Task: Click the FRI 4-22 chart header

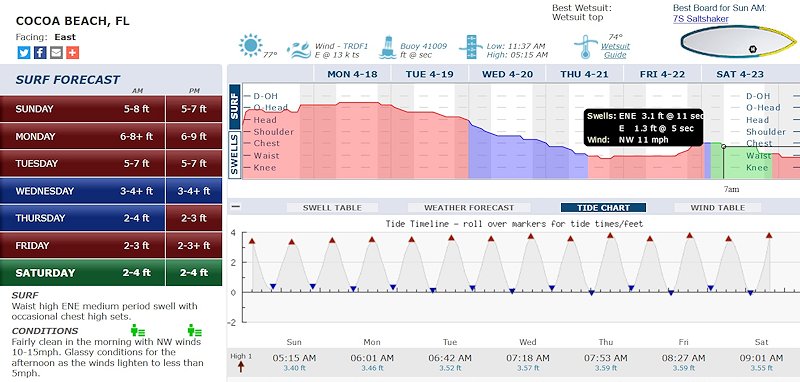Action: (662, 74)
